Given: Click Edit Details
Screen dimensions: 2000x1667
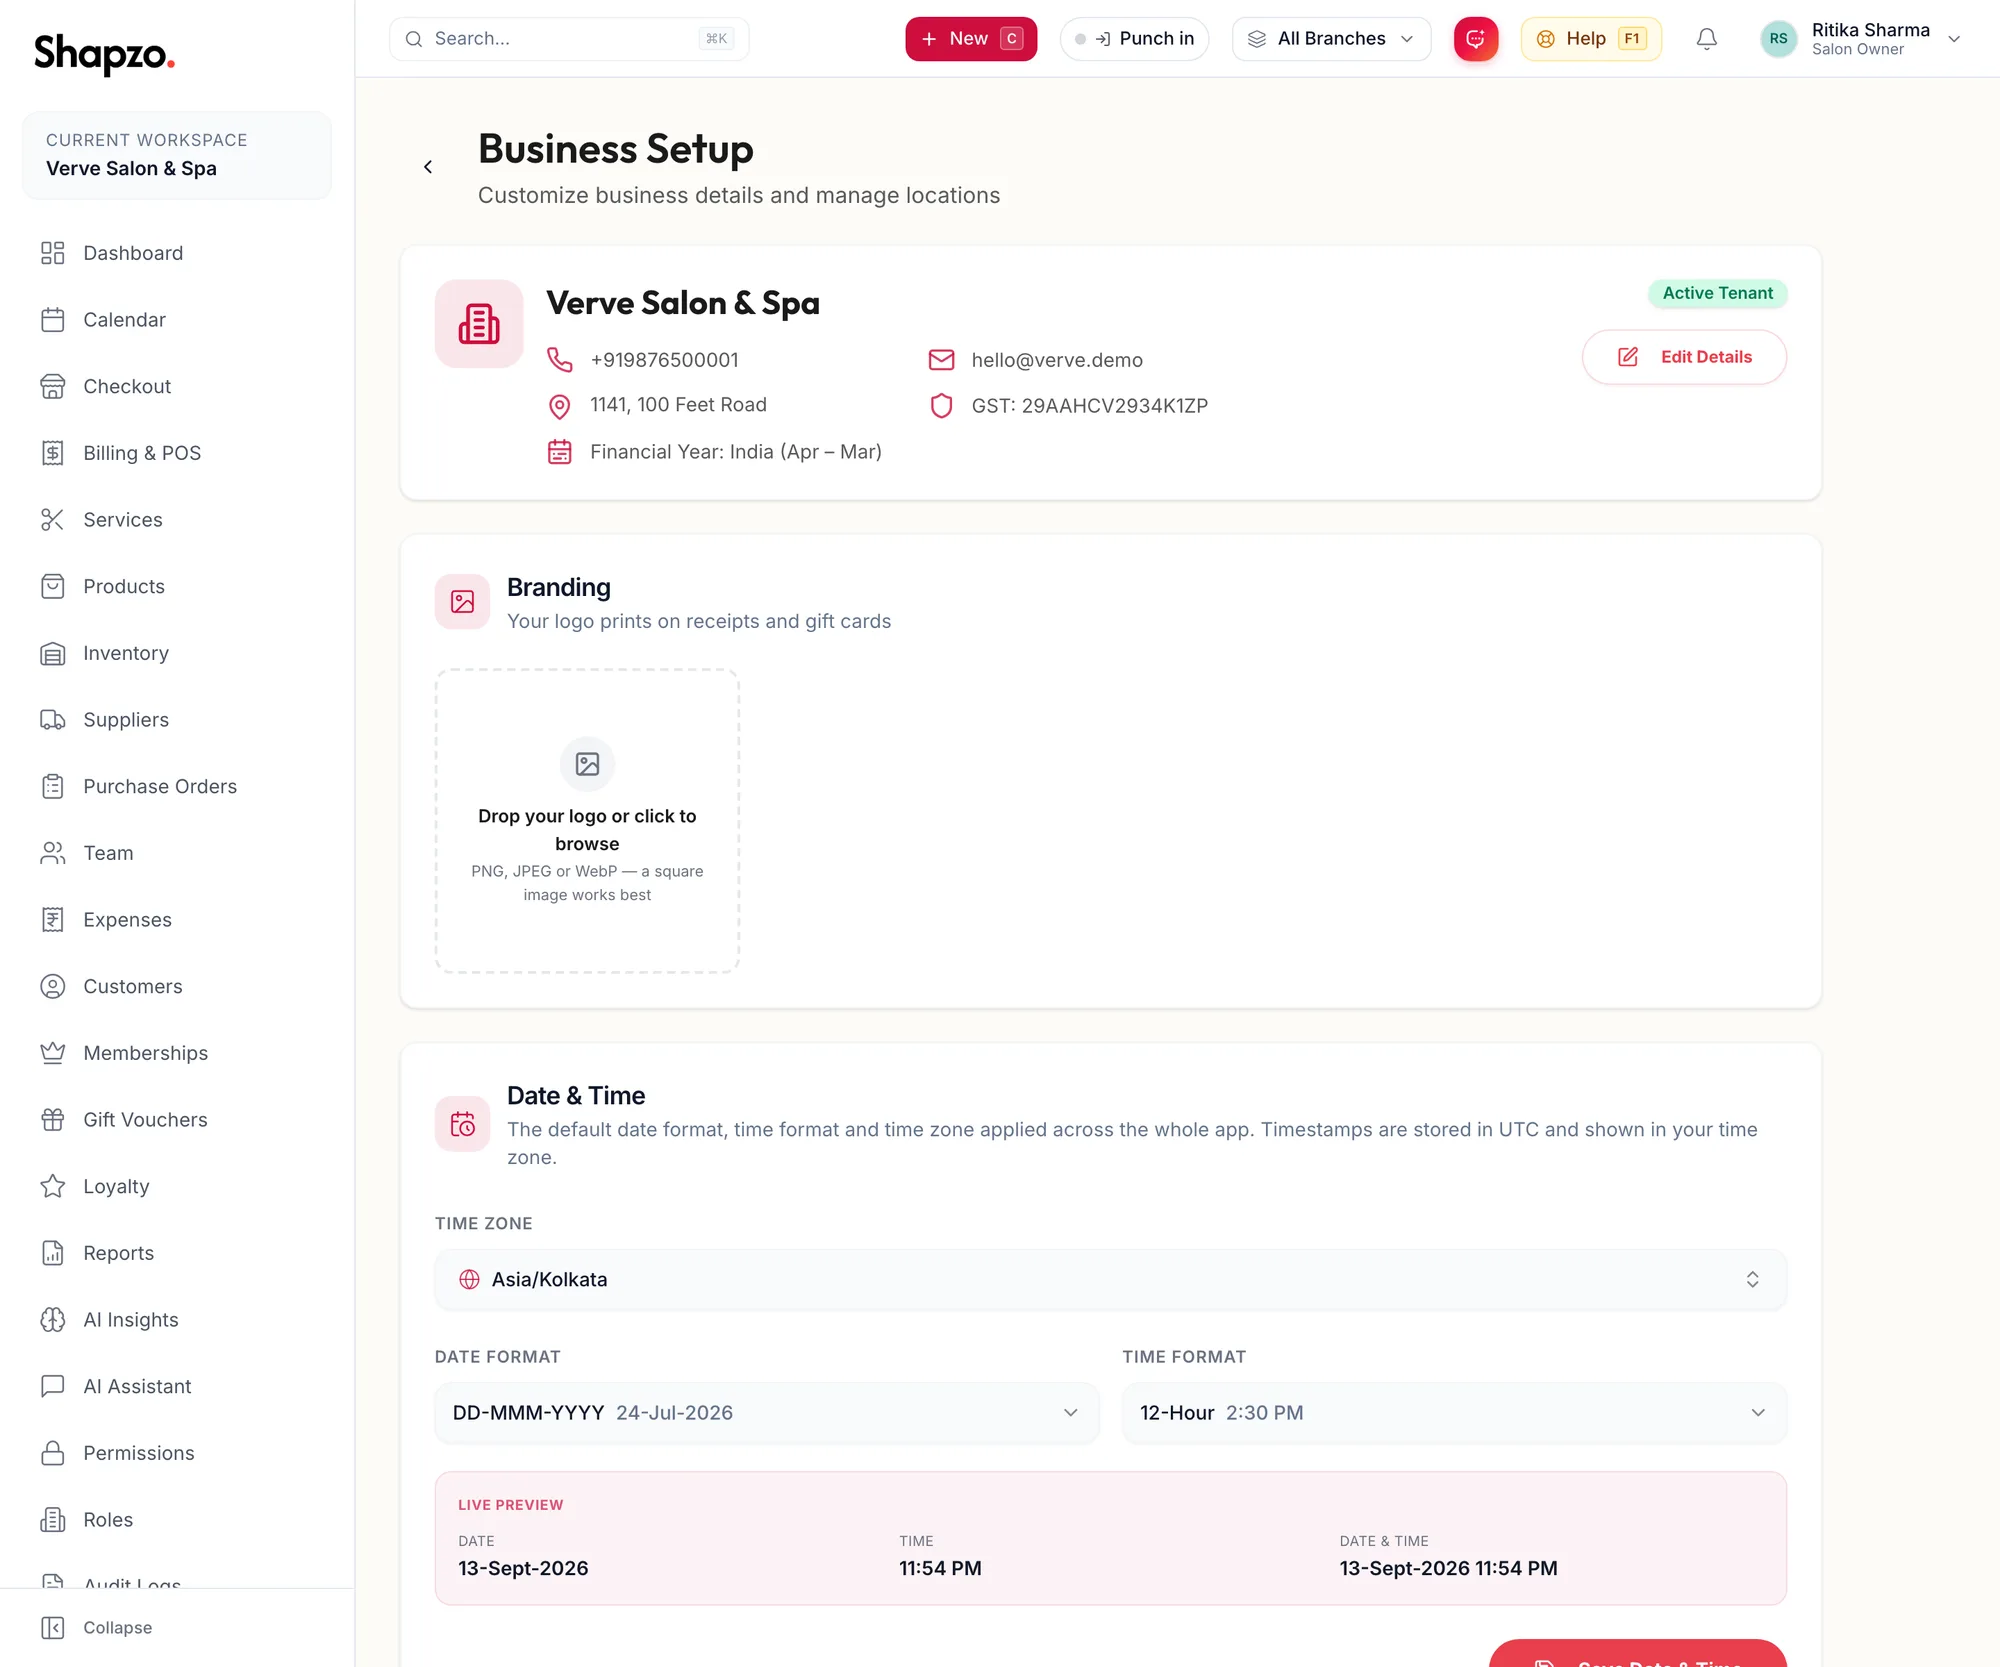Looking at the screenshot, I should (x=1684, y=357).
